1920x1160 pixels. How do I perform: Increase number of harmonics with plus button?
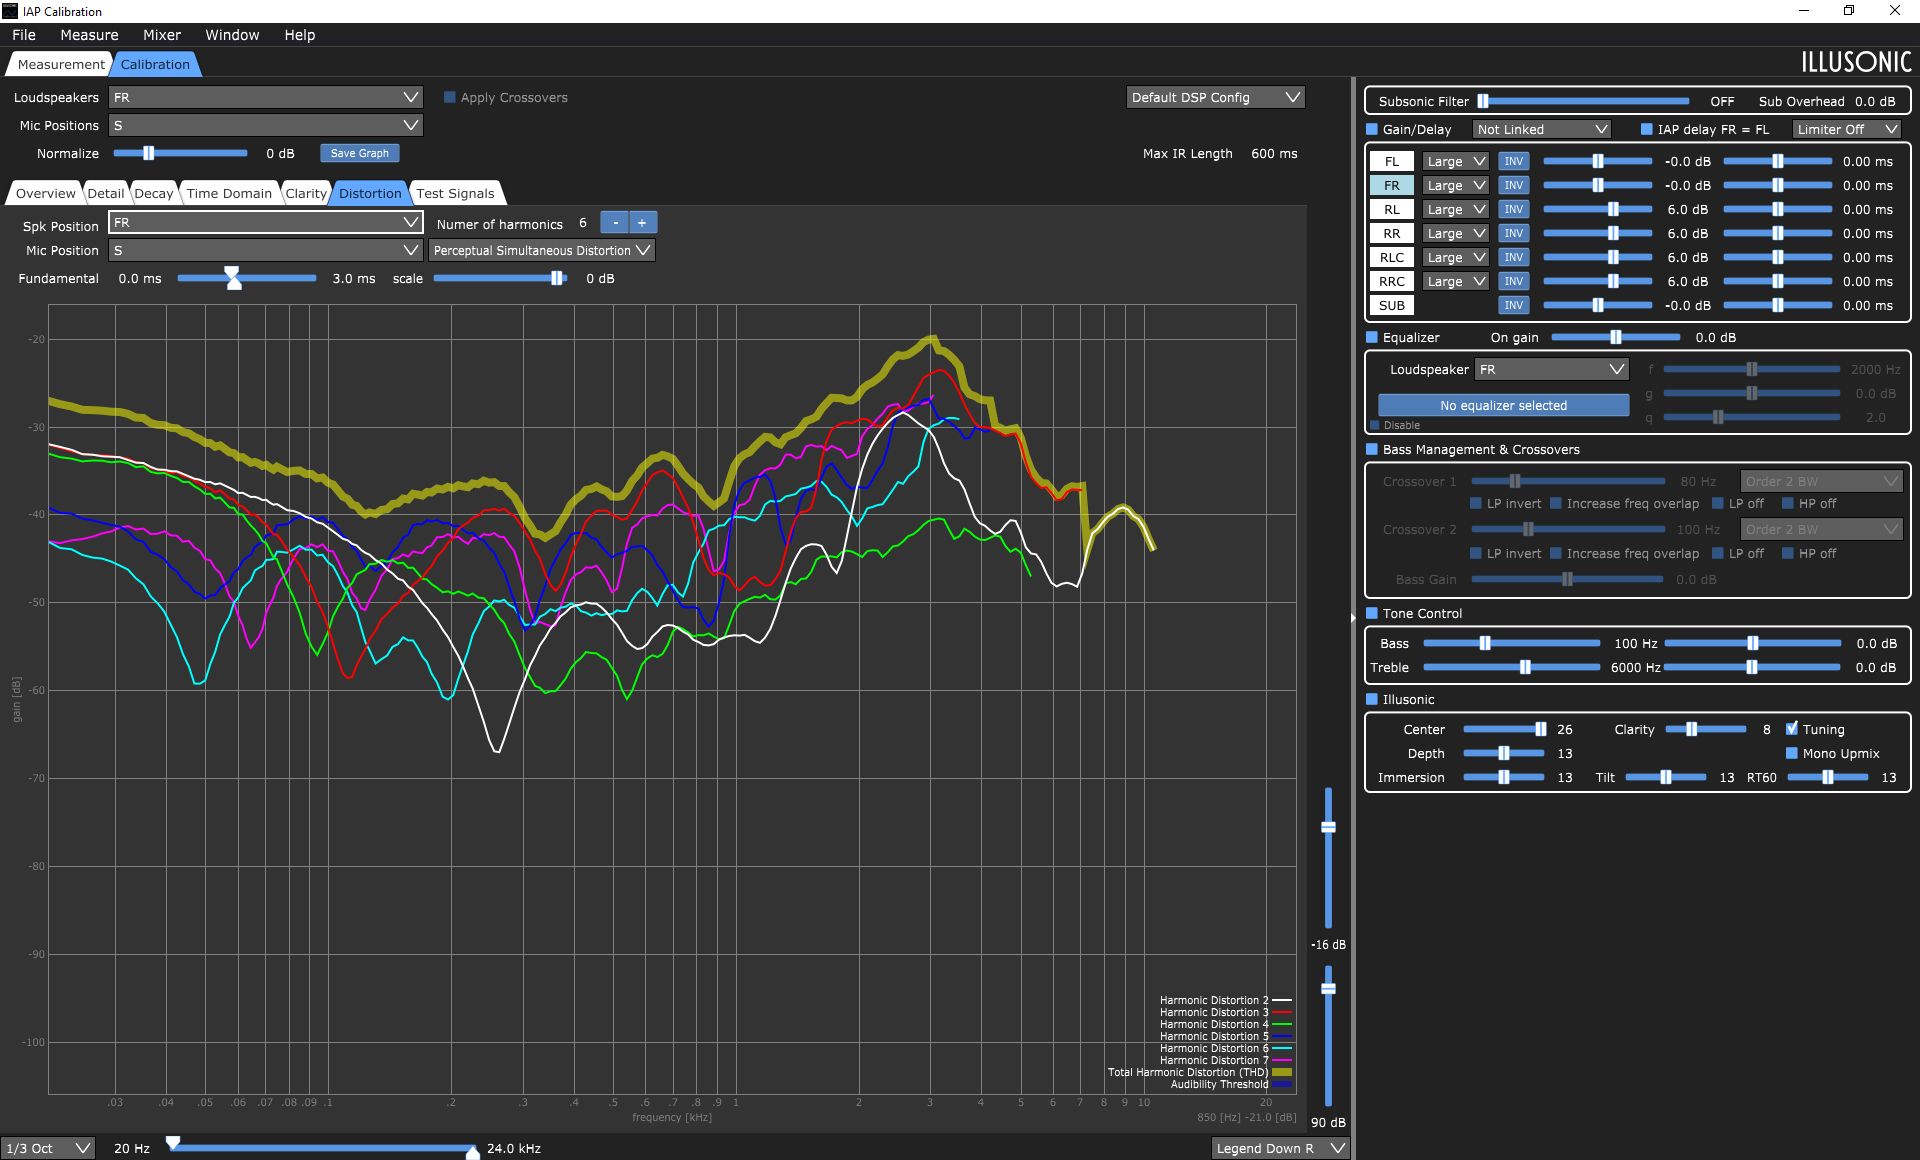point(642,223)
